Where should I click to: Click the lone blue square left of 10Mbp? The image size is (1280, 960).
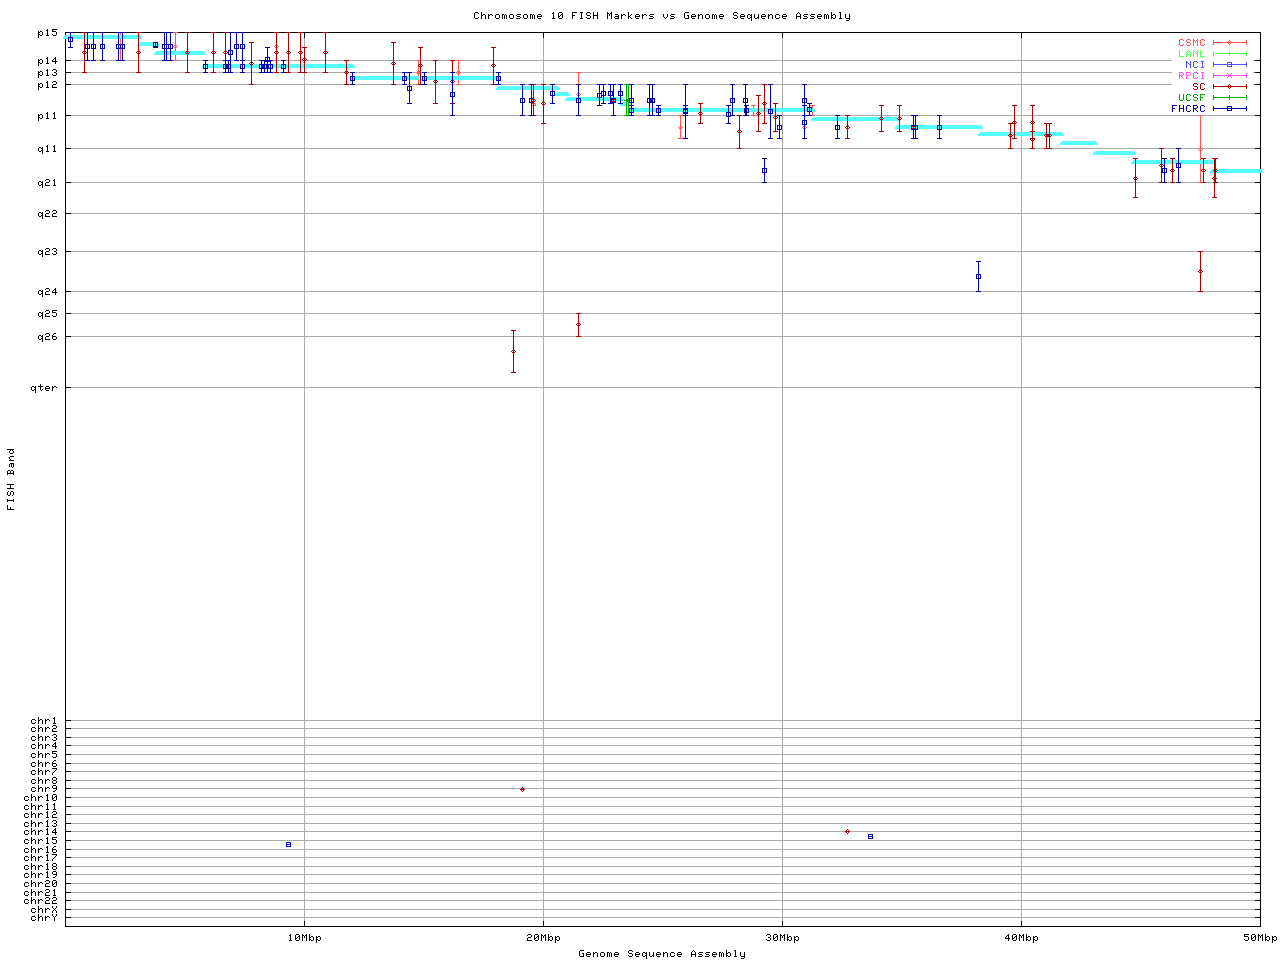(288, 845)
